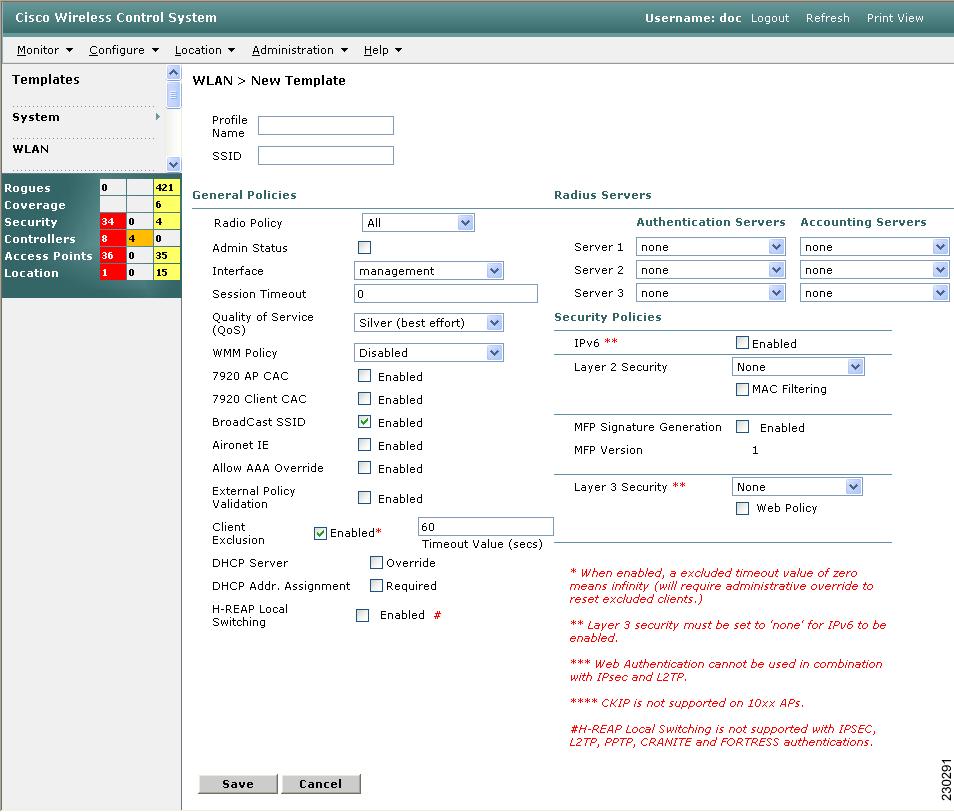Click Access Points red count 36

click(x=113, y=255)
